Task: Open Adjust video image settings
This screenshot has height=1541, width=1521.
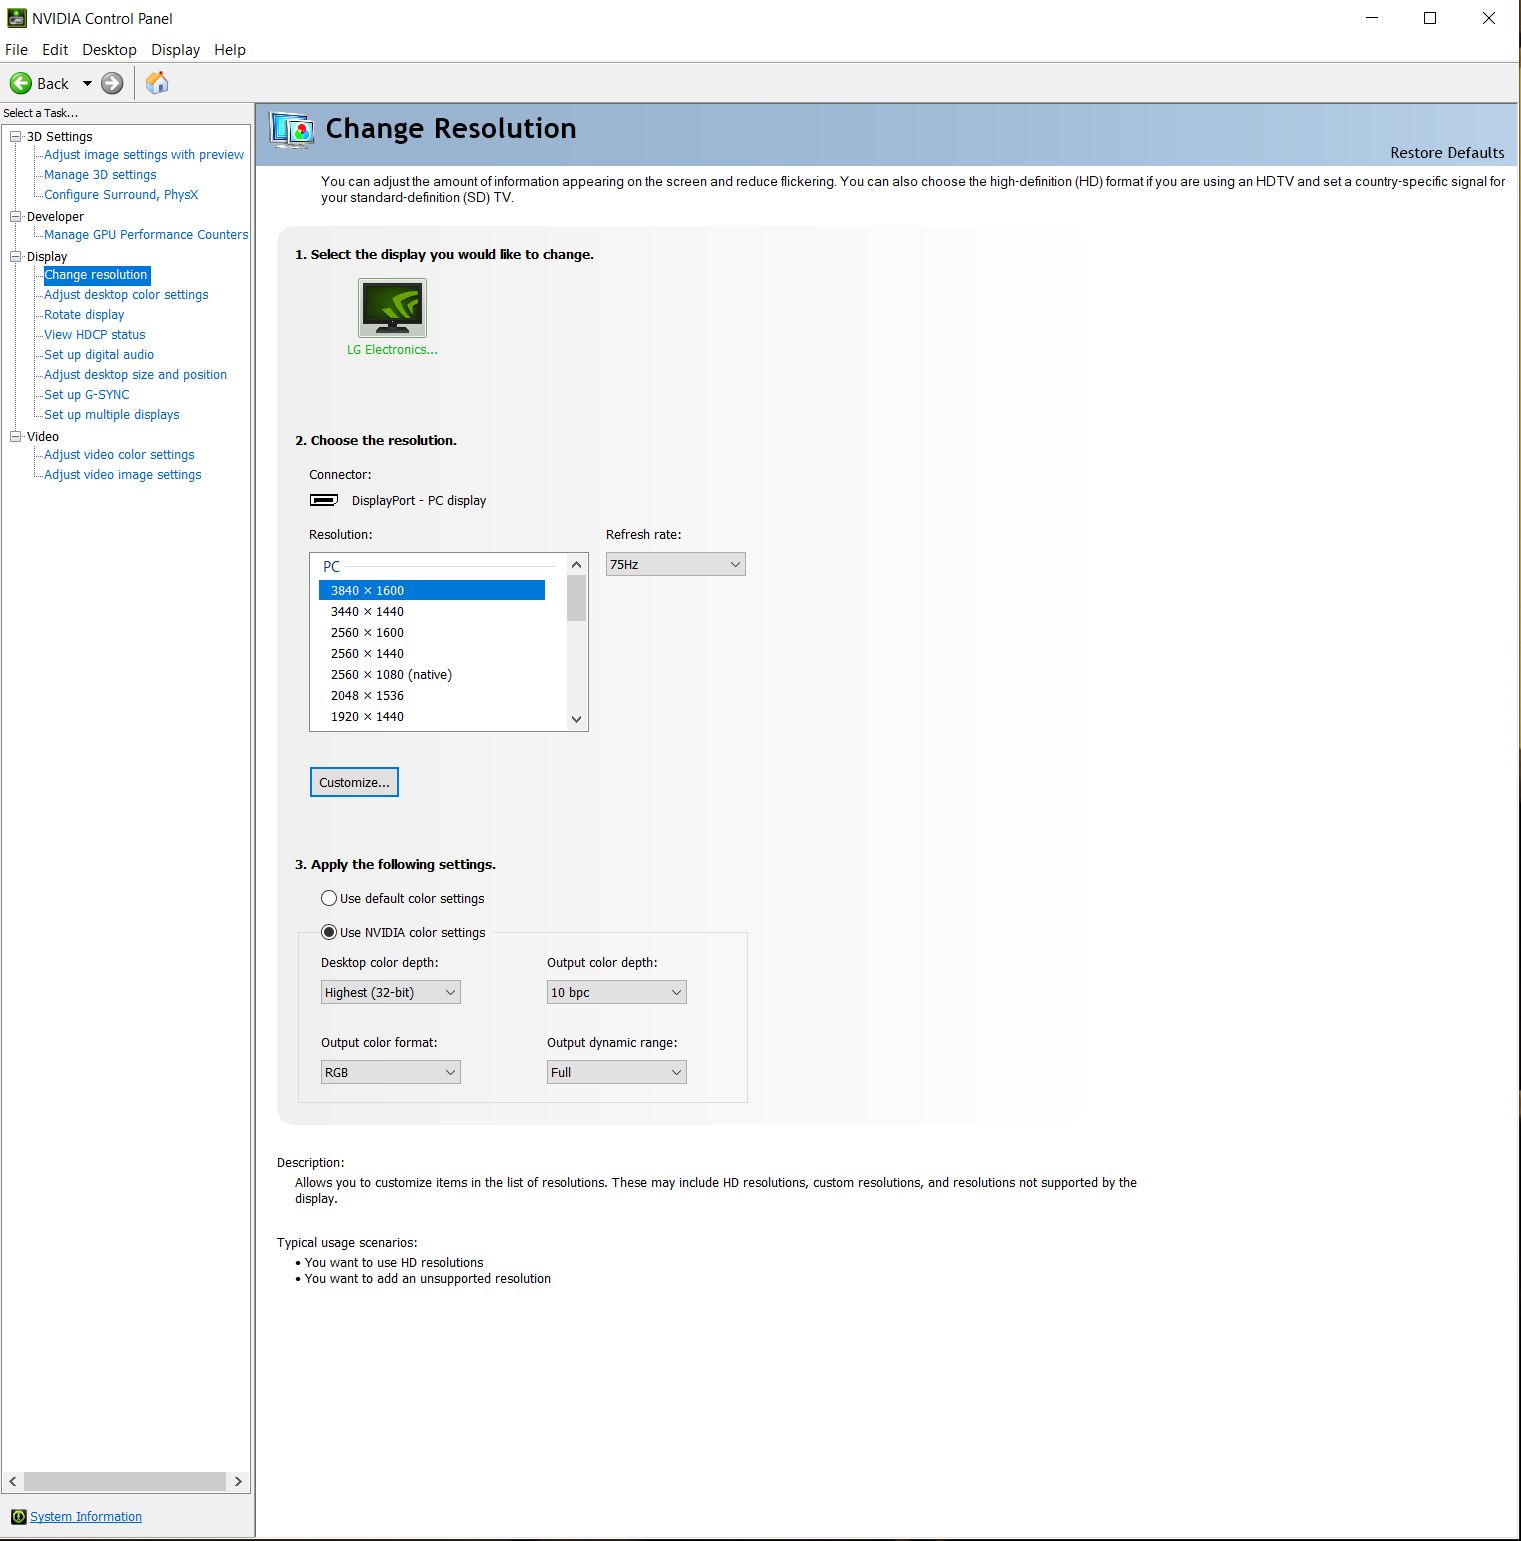Action: click(x=123, y=475)
